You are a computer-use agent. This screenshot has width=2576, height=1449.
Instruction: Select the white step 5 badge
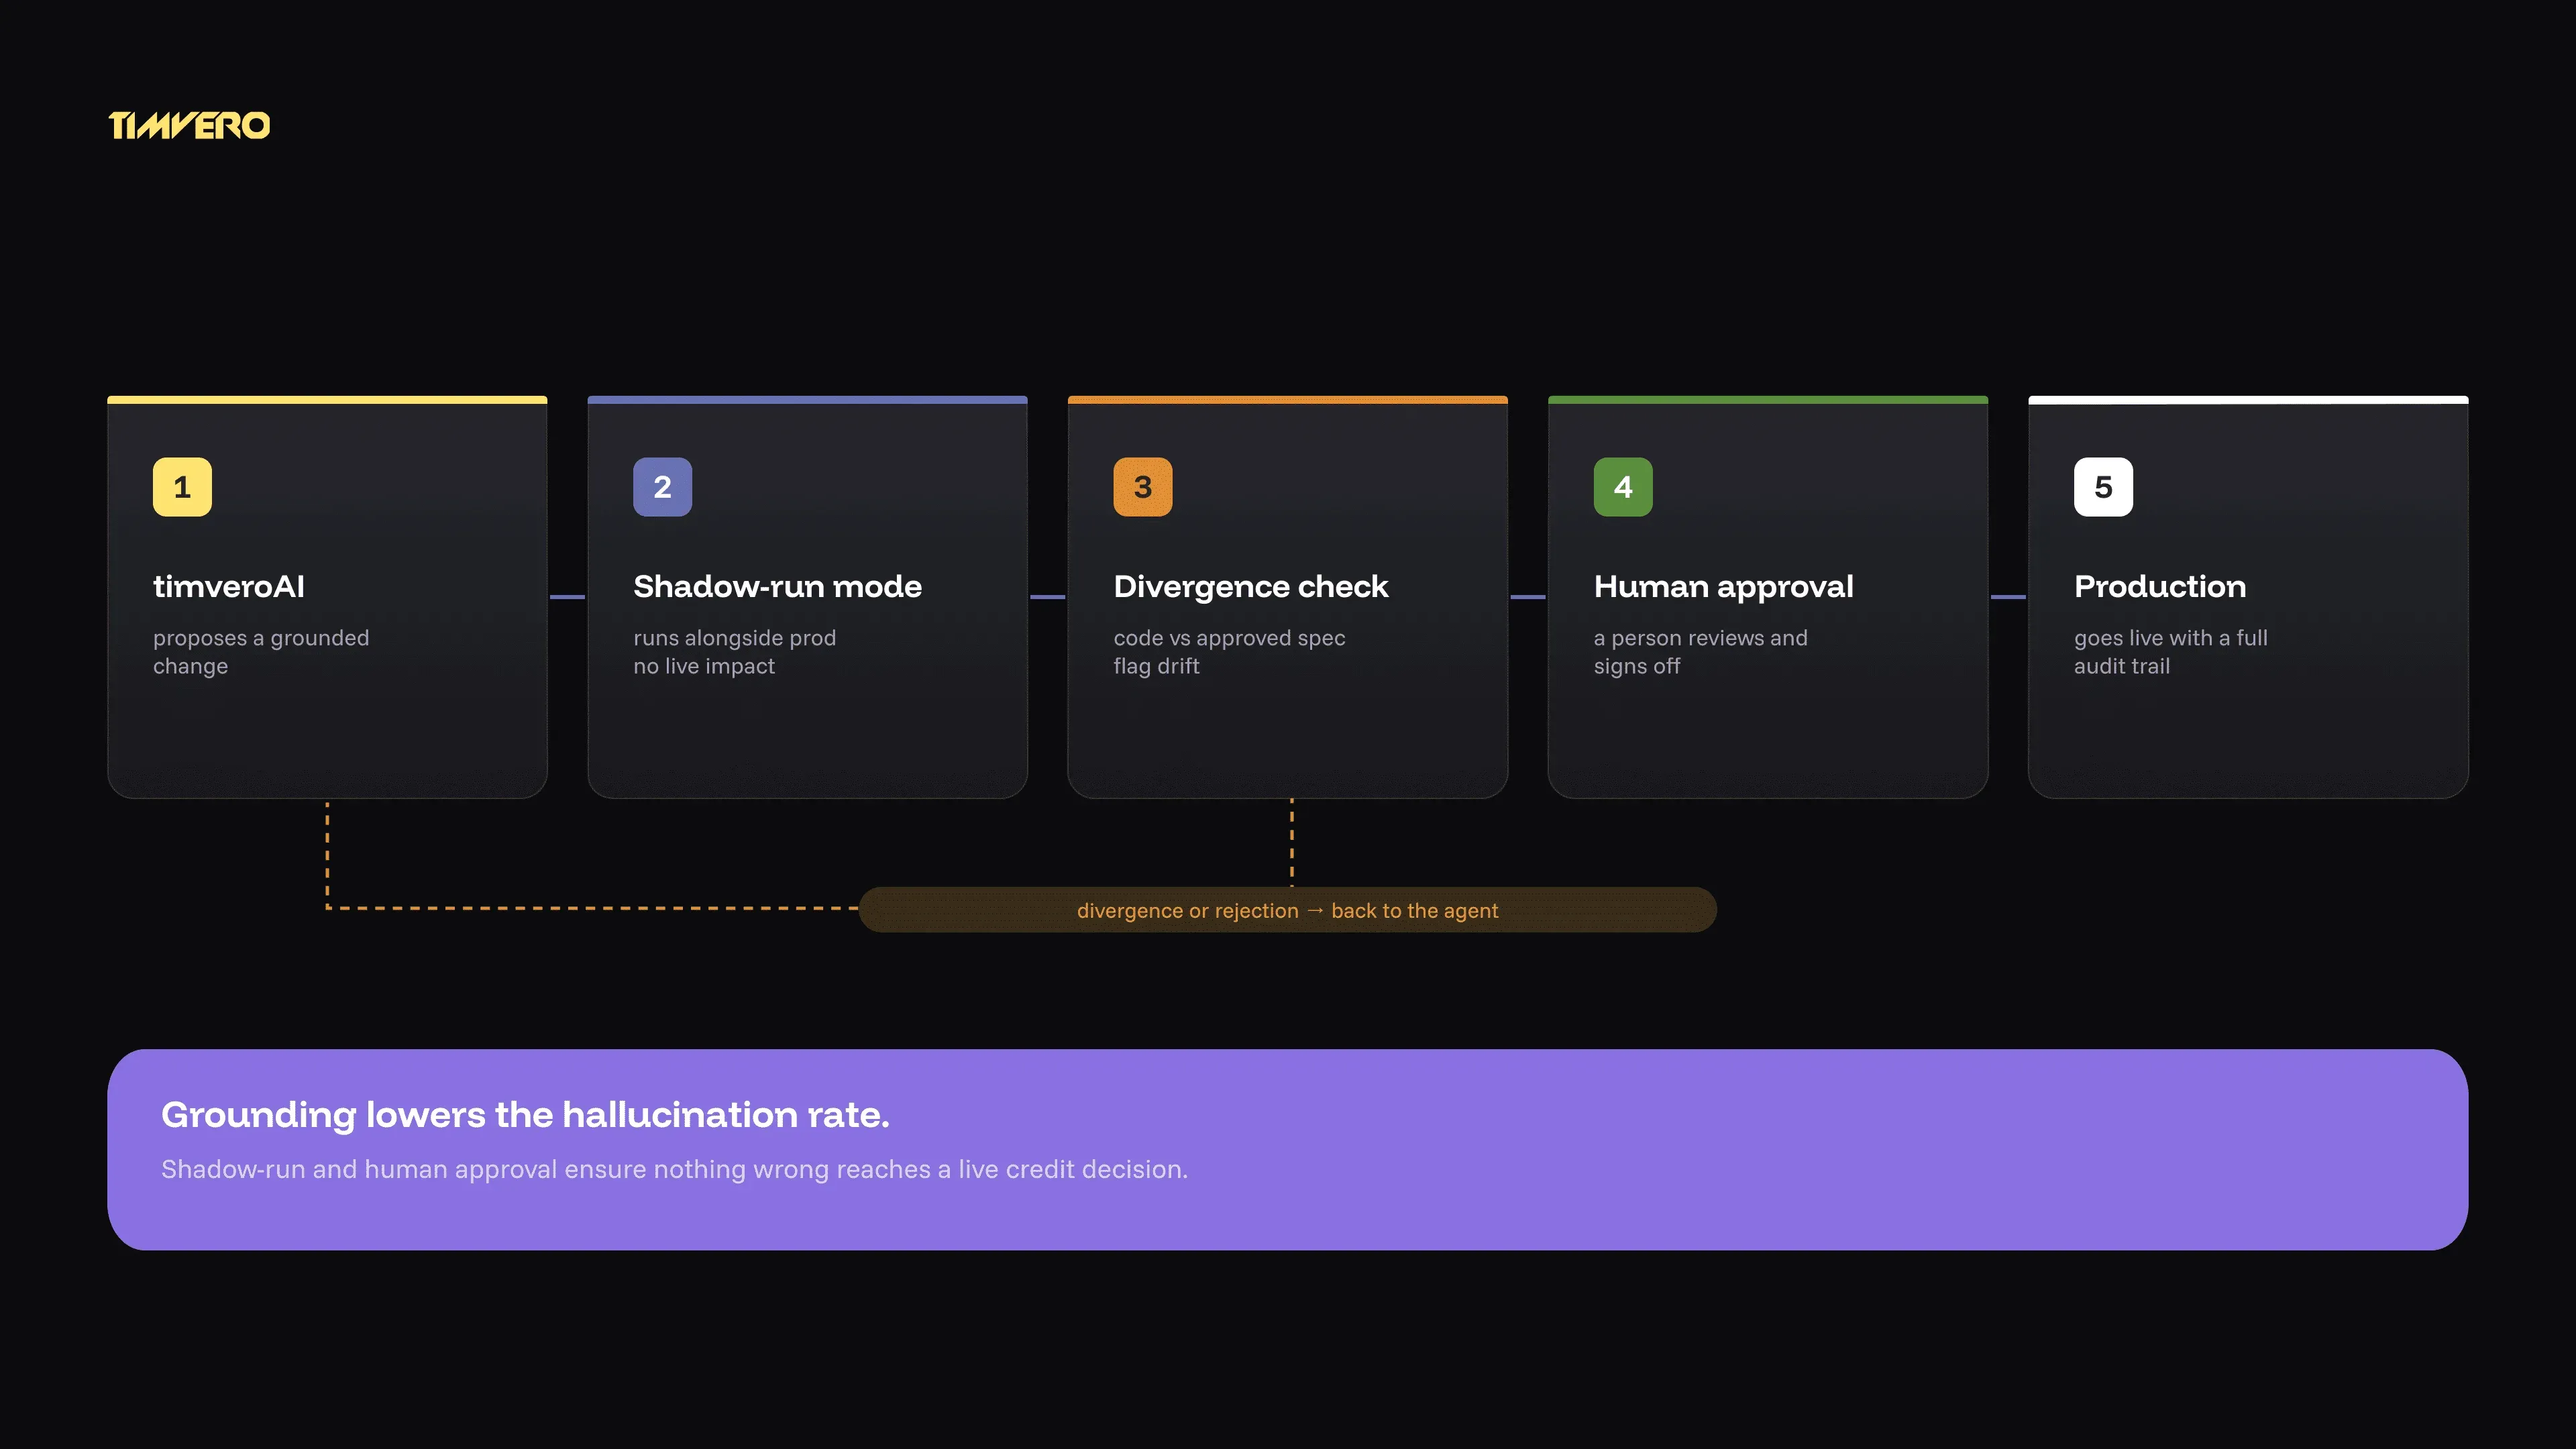tap(2103, 487)
